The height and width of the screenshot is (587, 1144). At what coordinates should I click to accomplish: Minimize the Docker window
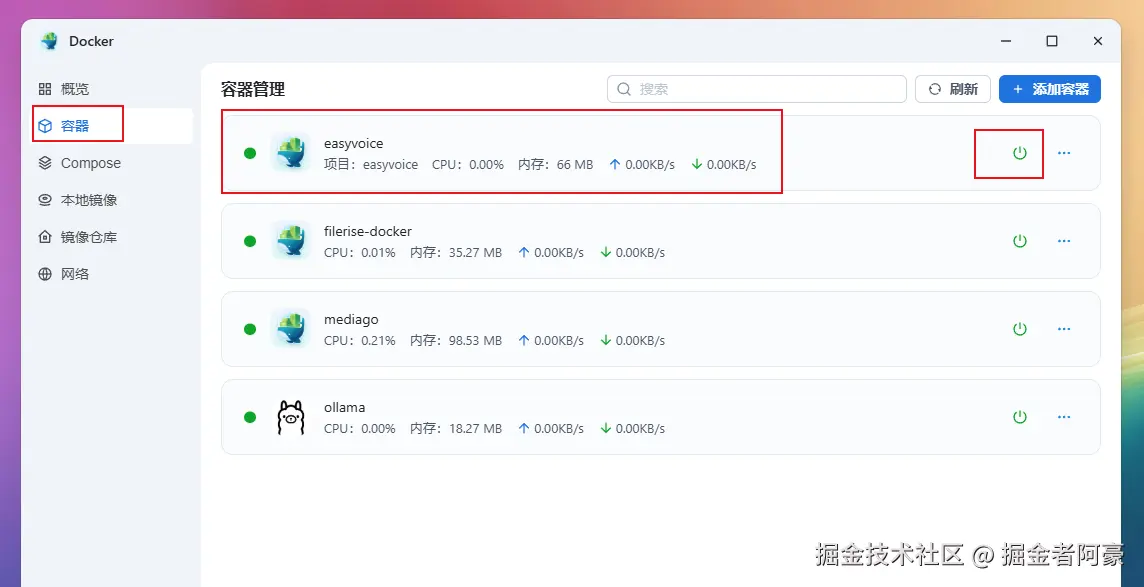tap(1006, 42)
